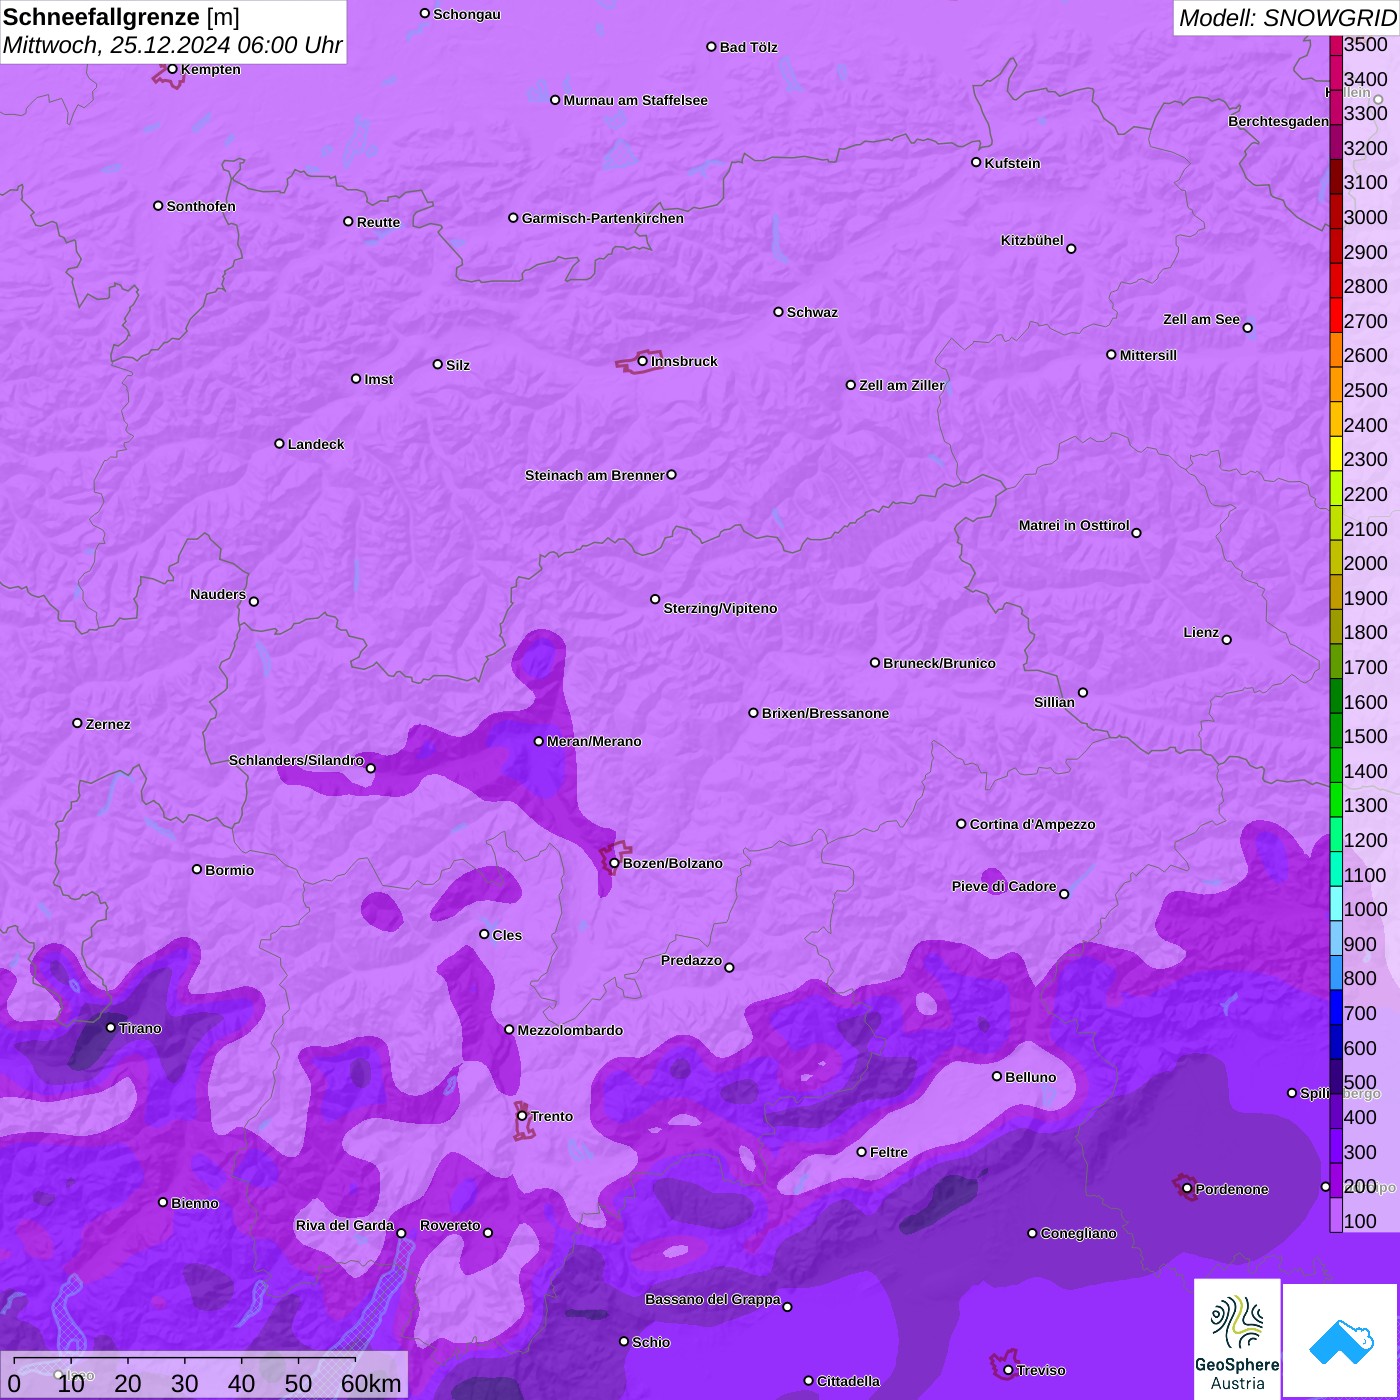This screenshot has width=1400, height=1400.
Task: Click the Cortina d'Ampezzo label
Action: click(x=1032, y=824)
